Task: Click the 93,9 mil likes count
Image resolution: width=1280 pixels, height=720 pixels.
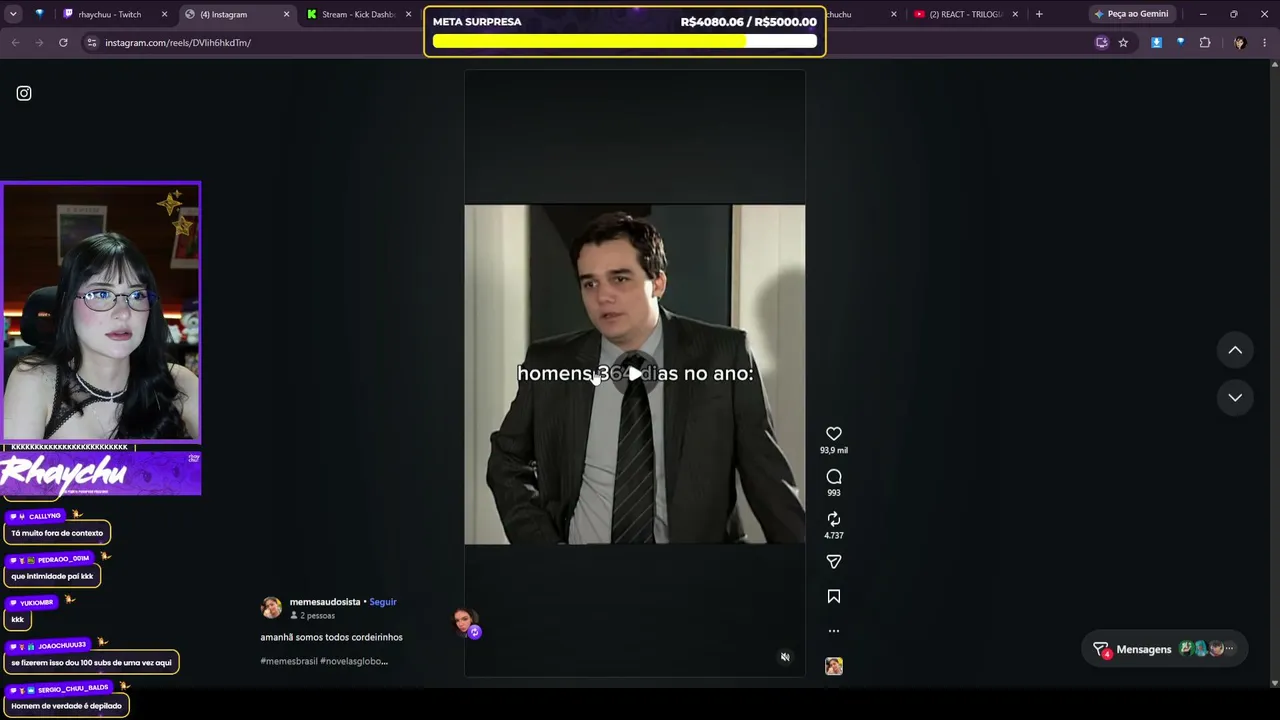Action: pyautogui.click(x=834, y=451)
